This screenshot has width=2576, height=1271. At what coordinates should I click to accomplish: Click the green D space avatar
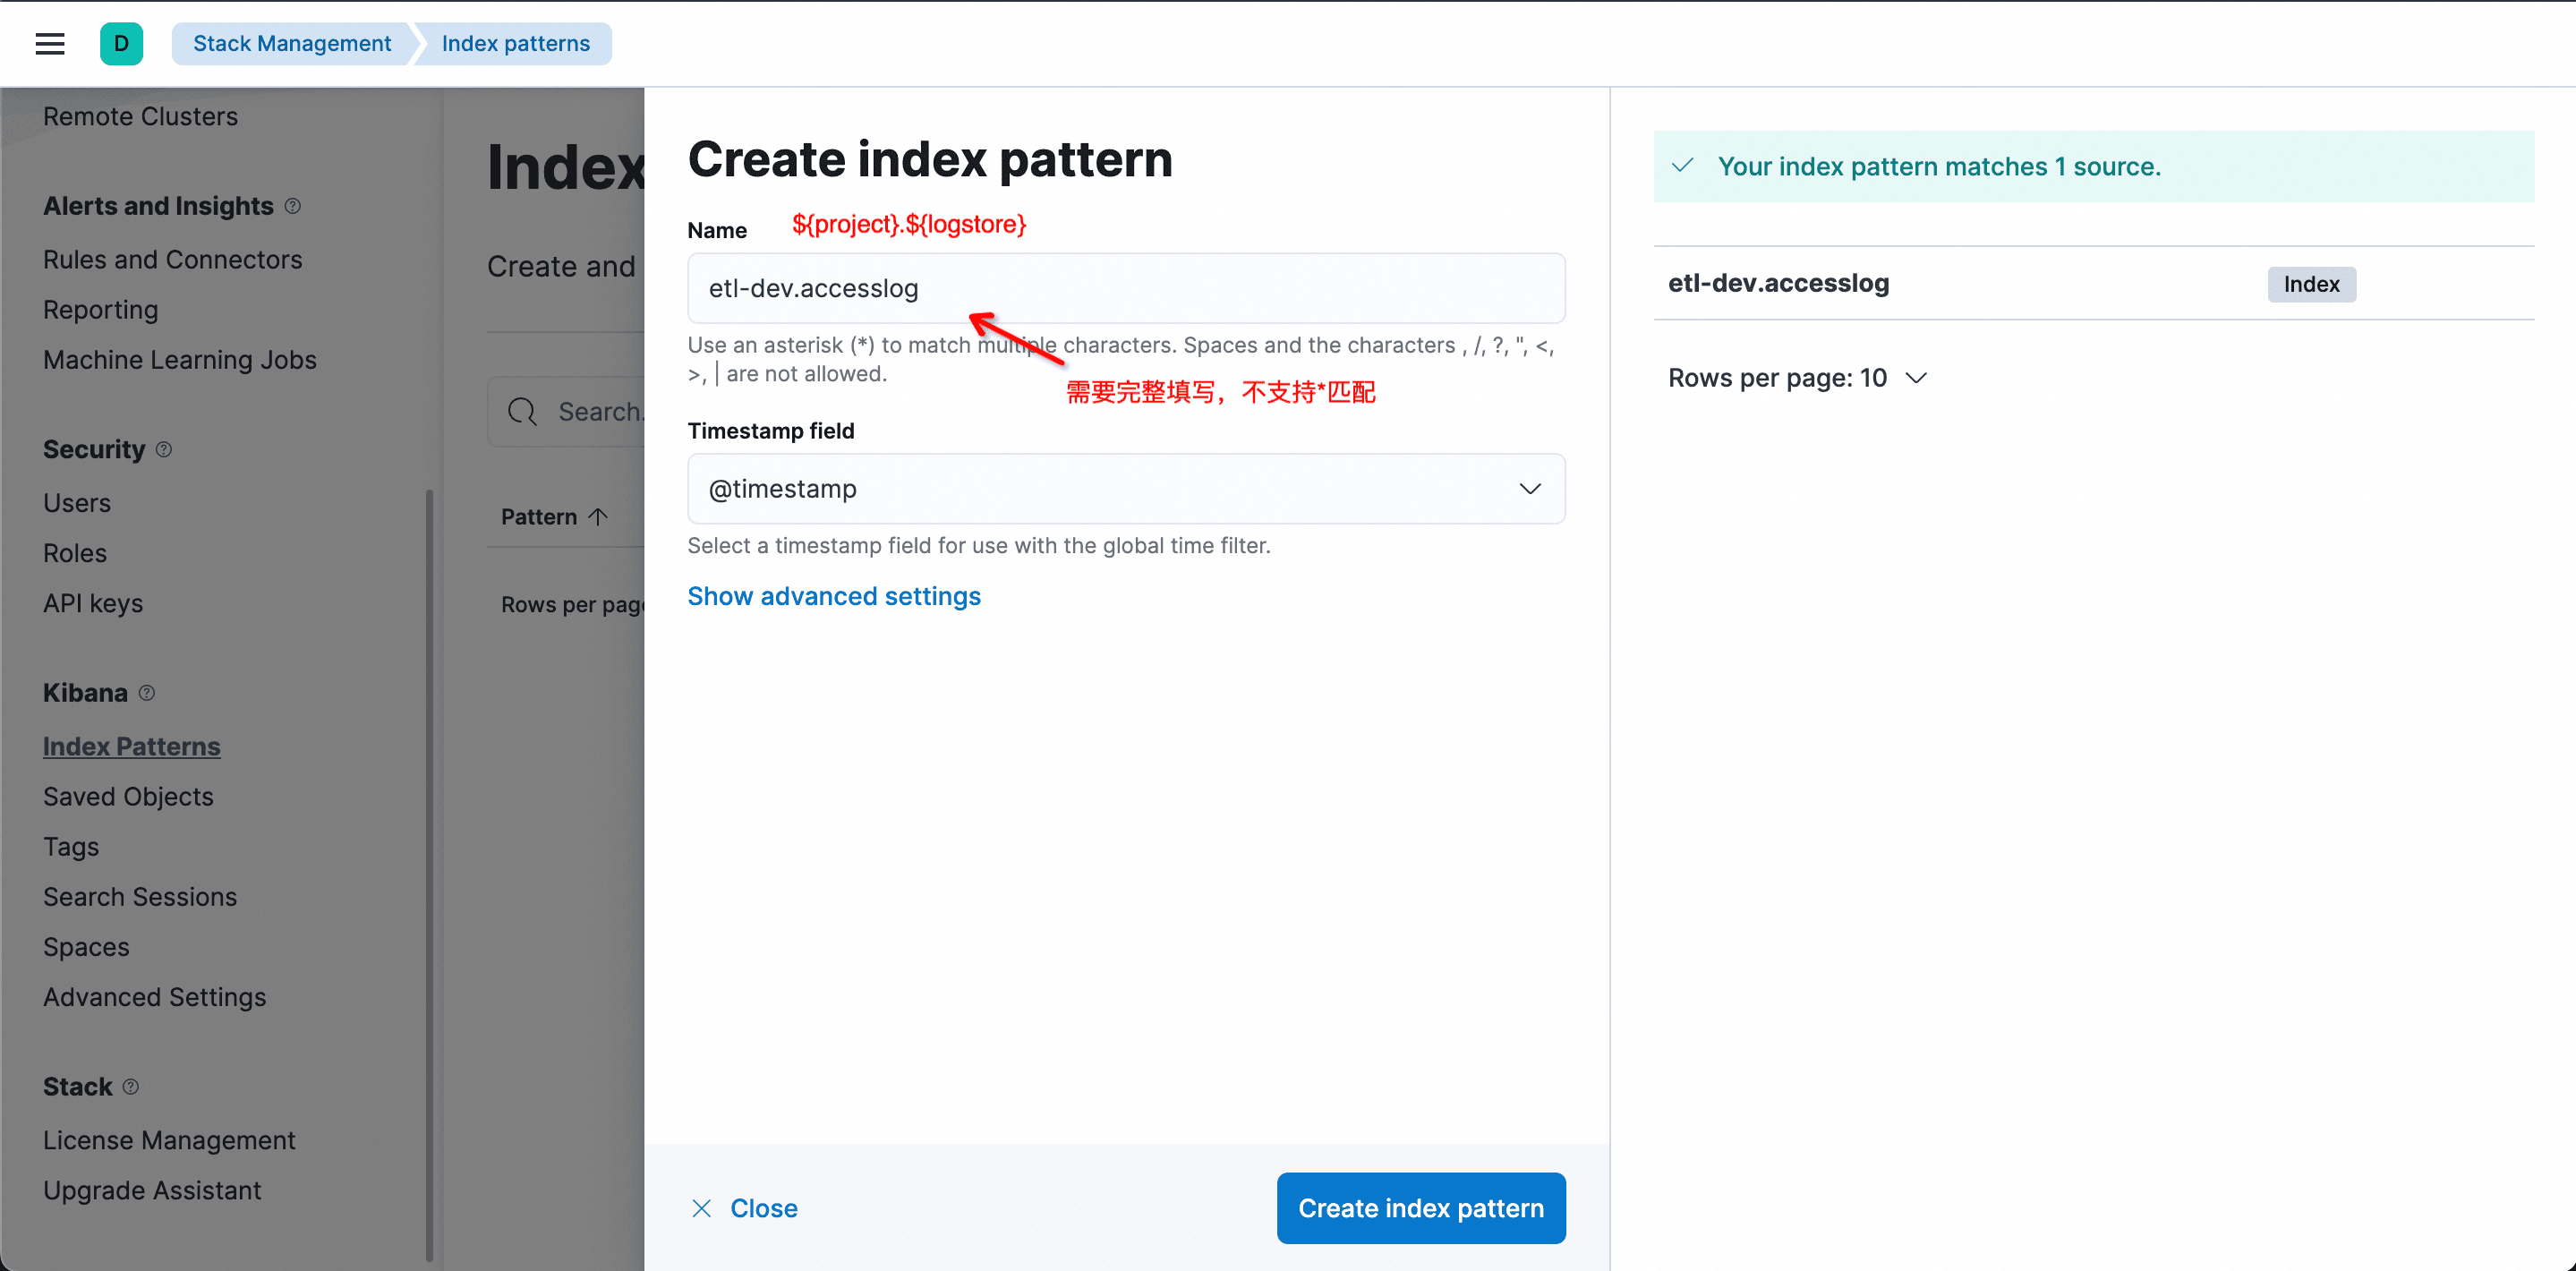click(121, 44)
